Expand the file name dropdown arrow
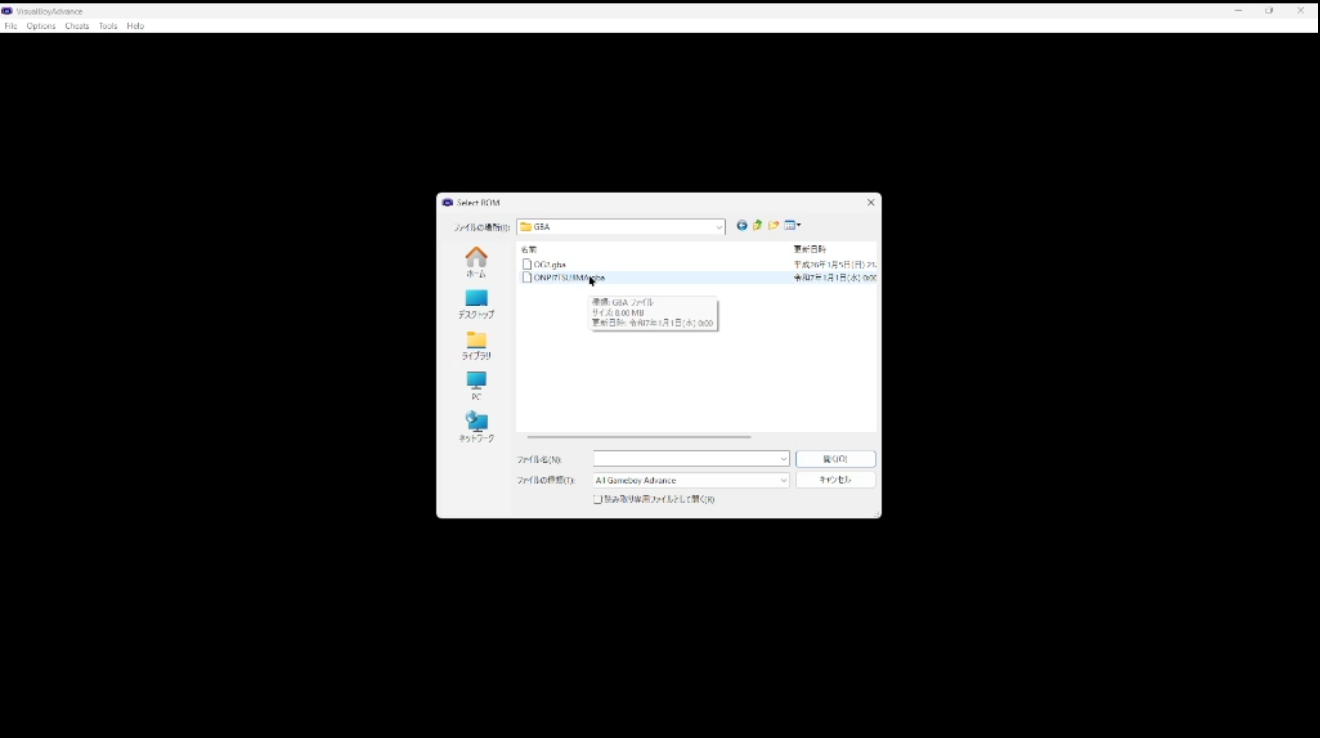 783,459
